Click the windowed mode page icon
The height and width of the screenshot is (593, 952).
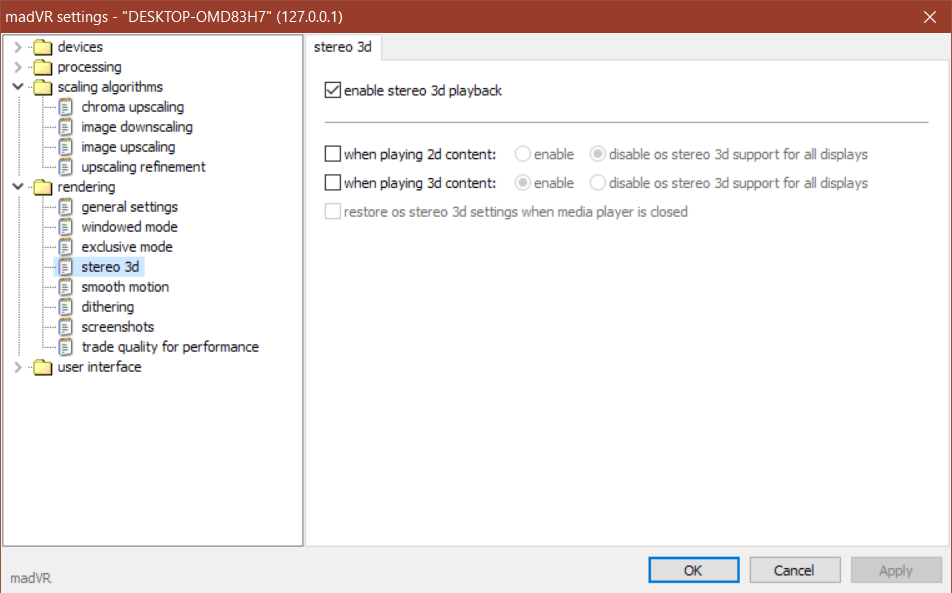(x=66, y=227)
